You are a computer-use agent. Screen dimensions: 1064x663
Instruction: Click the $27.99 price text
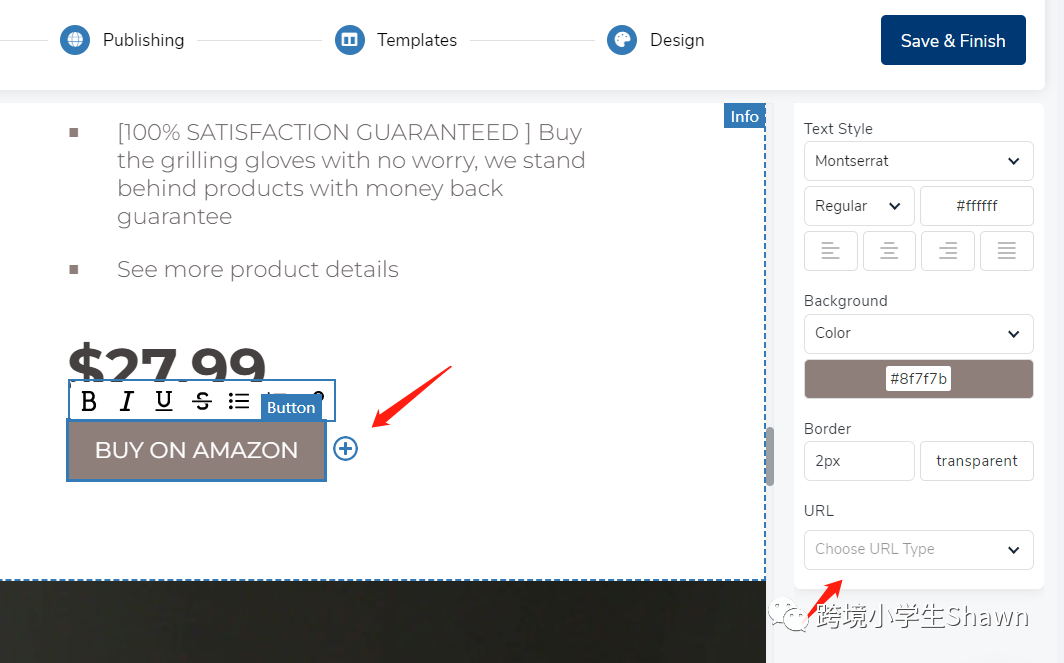click(x=167, y=363)
